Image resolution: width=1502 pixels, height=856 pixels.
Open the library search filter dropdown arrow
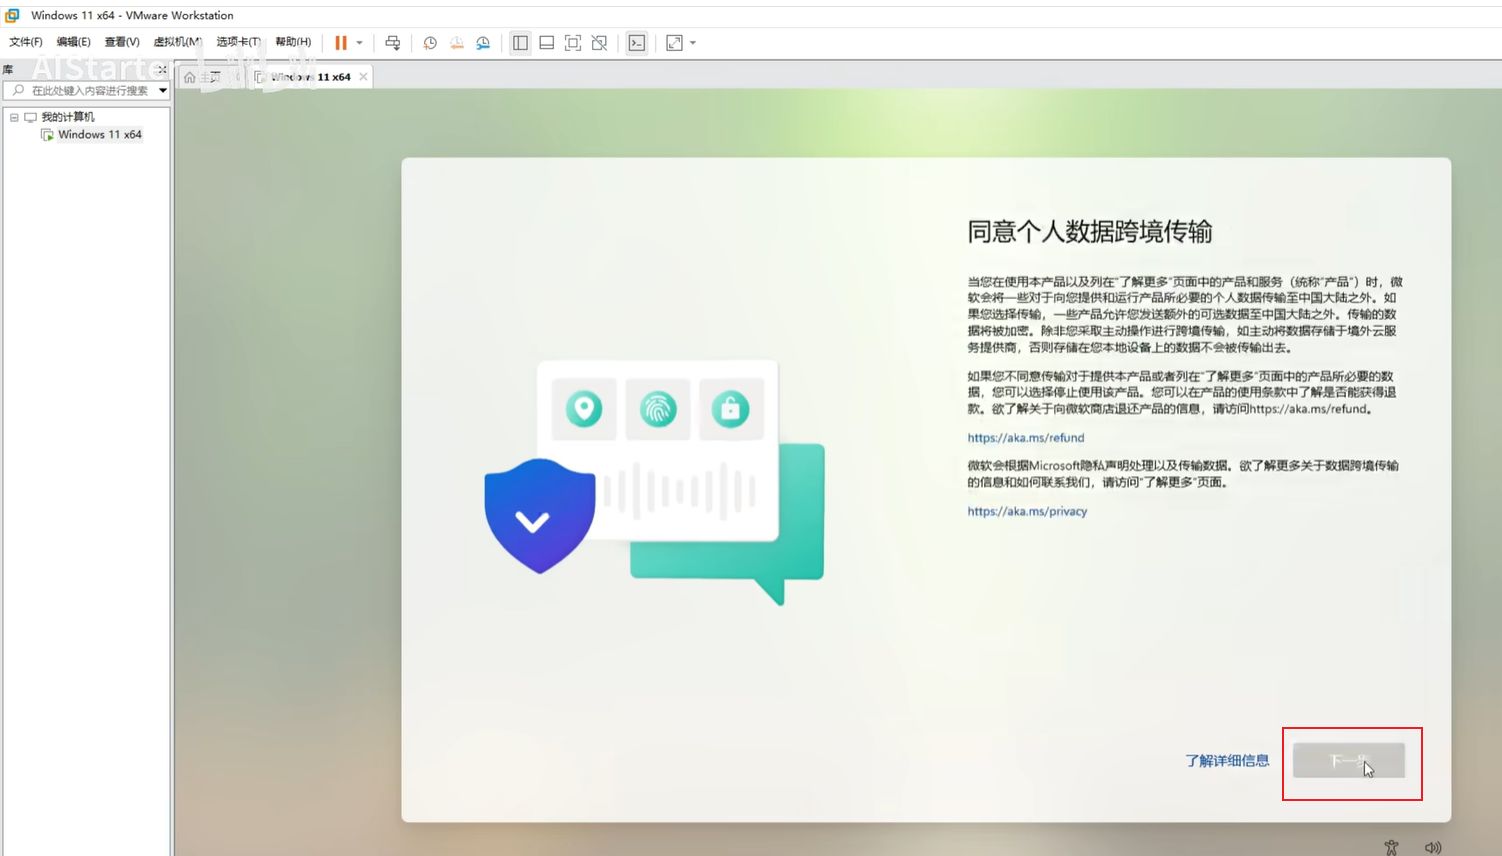(163, 91)
